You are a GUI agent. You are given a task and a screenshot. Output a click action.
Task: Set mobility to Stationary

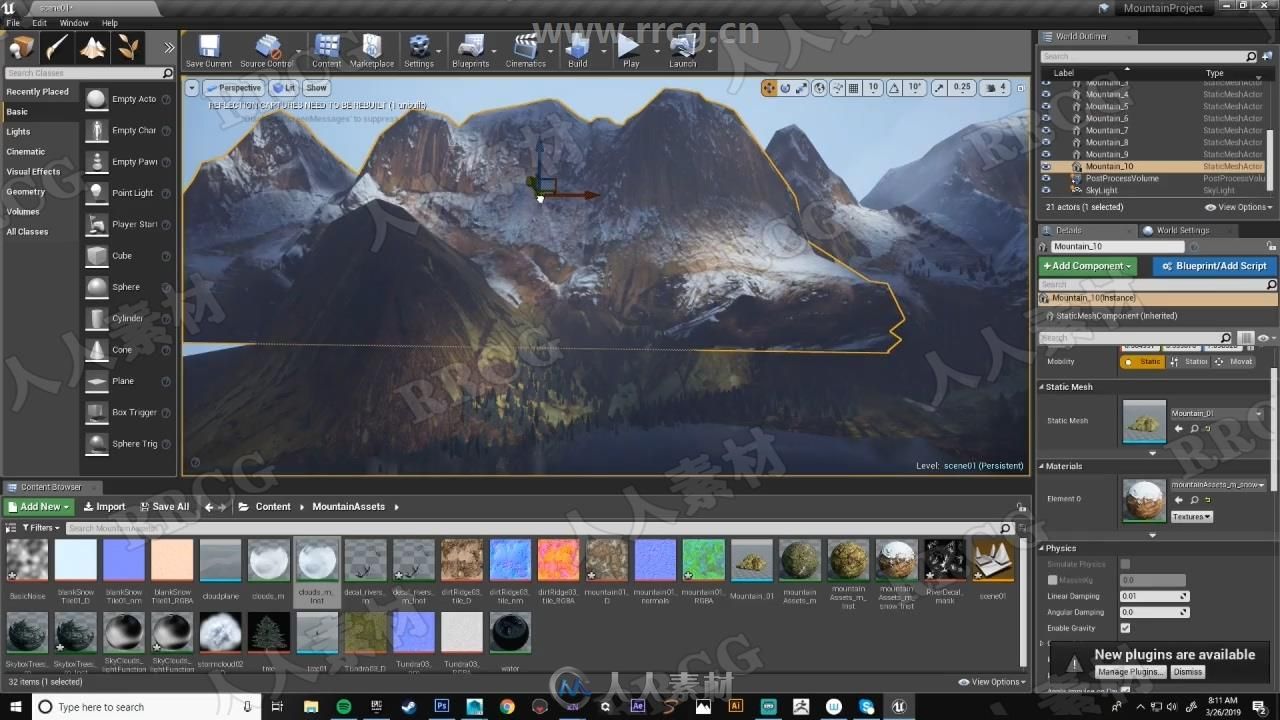[x=1188, y=362]
